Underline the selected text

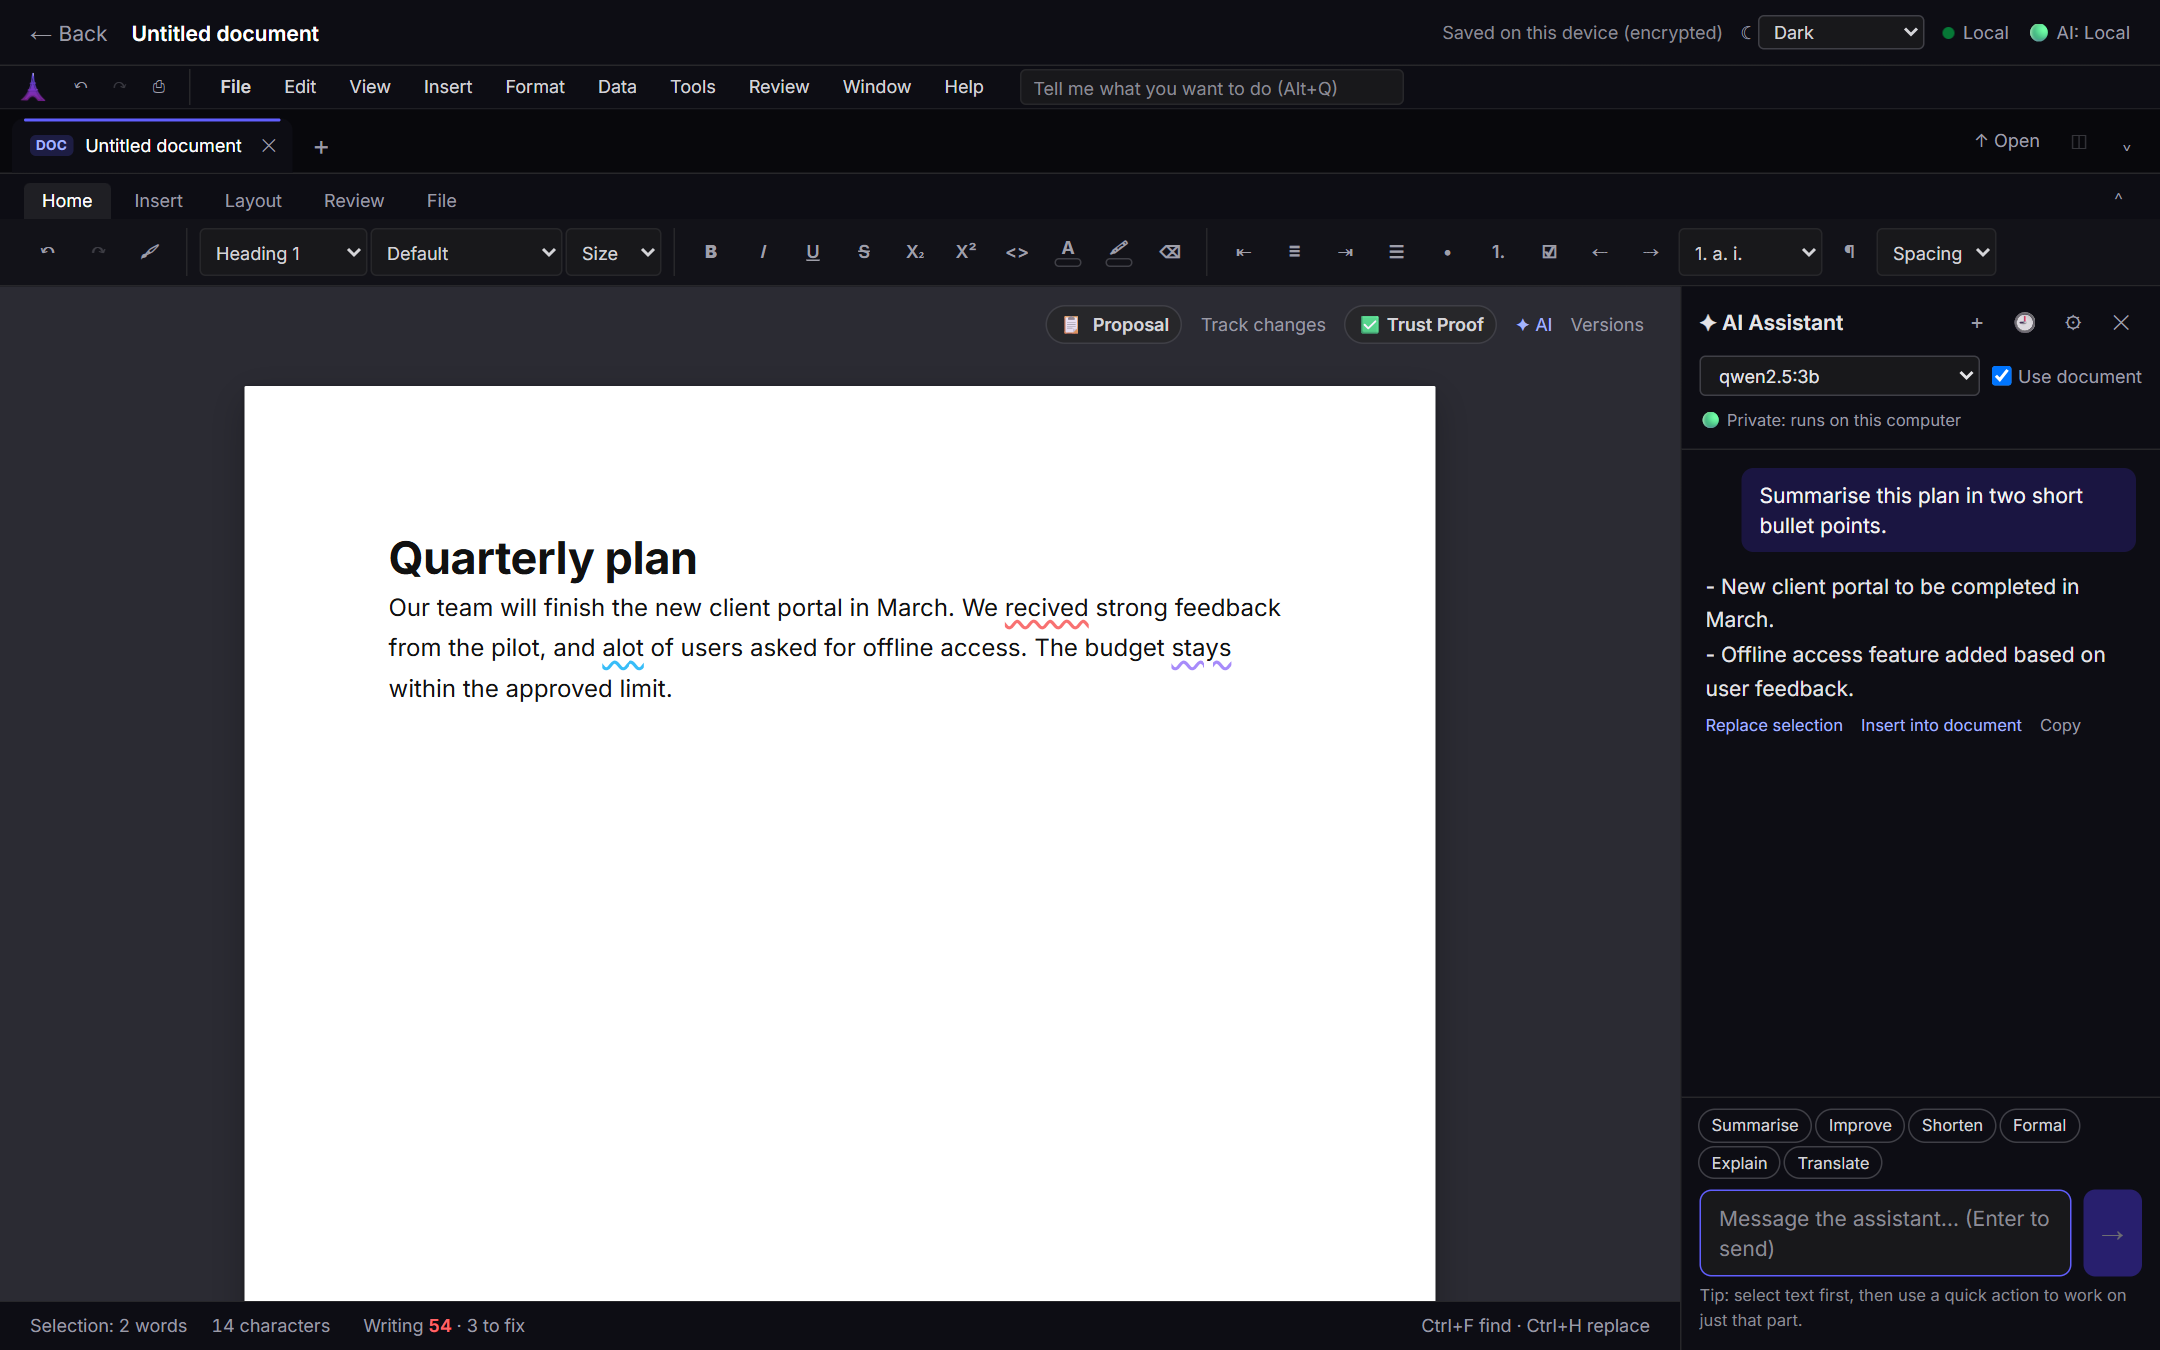pyautogui.click(x=813, y=252)
